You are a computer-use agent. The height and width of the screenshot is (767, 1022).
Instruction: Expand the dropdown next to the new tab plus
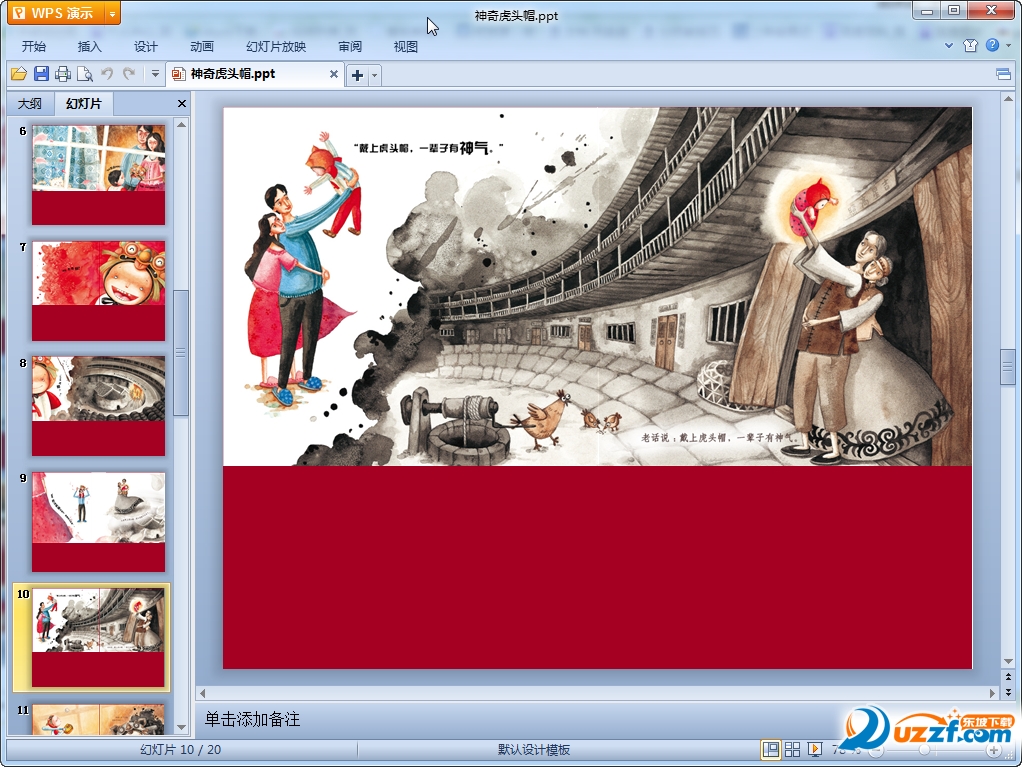[x=375, y=75]
